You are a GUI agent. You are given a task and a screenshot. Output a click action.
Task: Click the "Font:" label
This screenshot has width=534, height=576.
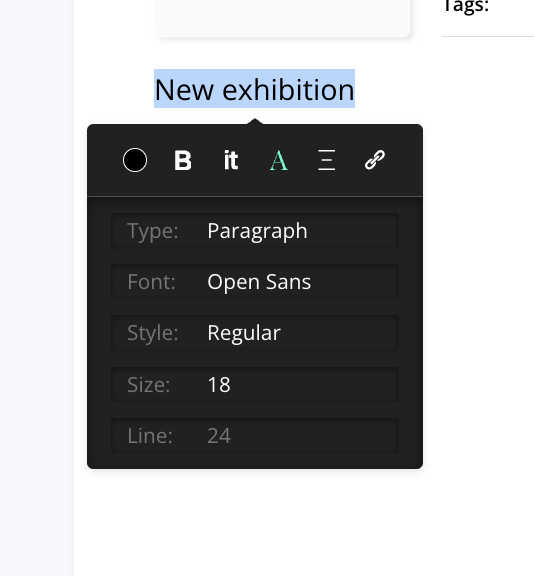[151, 282]
